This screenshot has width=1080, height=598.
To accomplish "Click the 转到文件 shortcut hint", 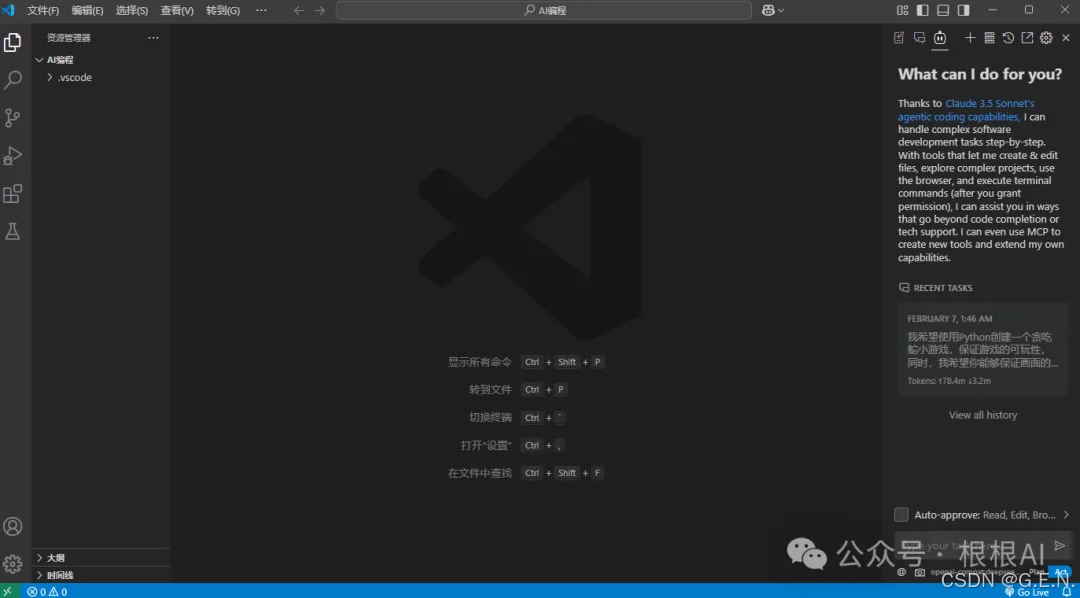I will click(490, 389).
